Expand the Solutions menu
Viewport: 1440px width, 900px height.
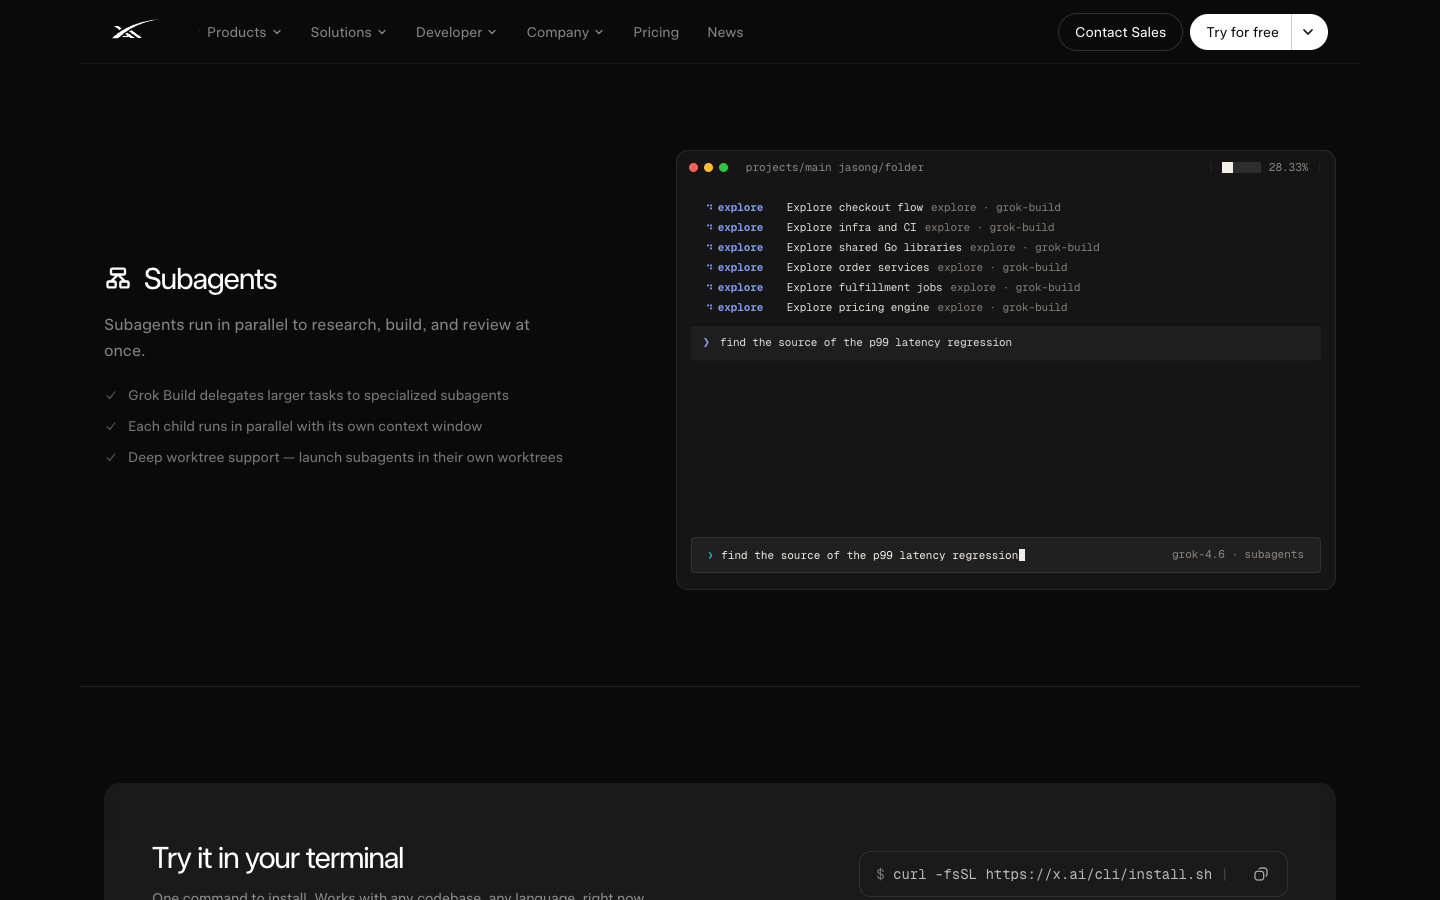coord(348,32)
